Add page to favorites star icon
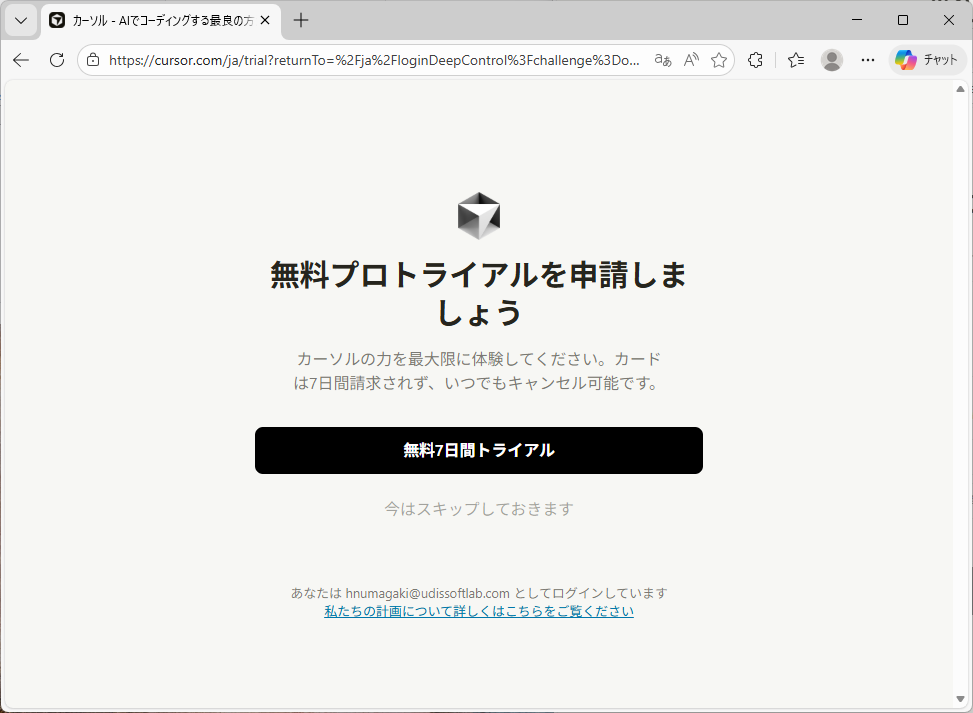This screenshot has height=713, width=973. (x=719, y=60)
